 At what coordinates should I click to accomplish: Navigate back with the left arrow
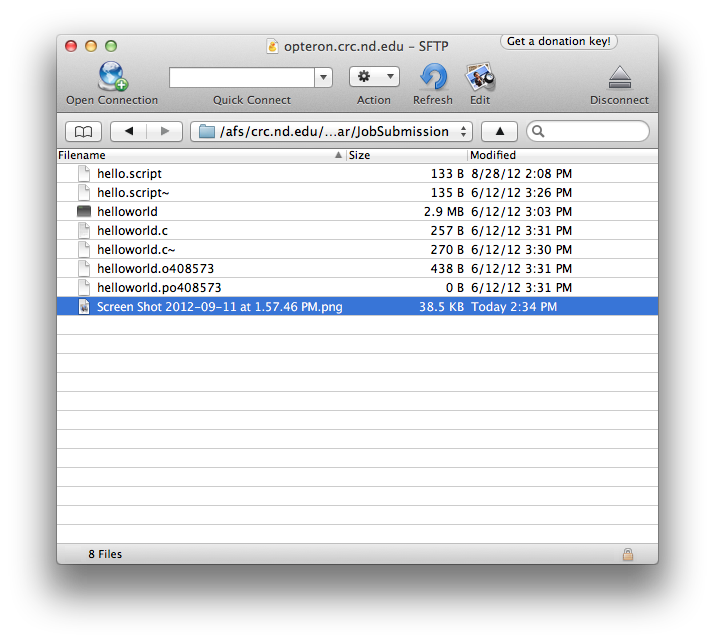pos(129,131)
